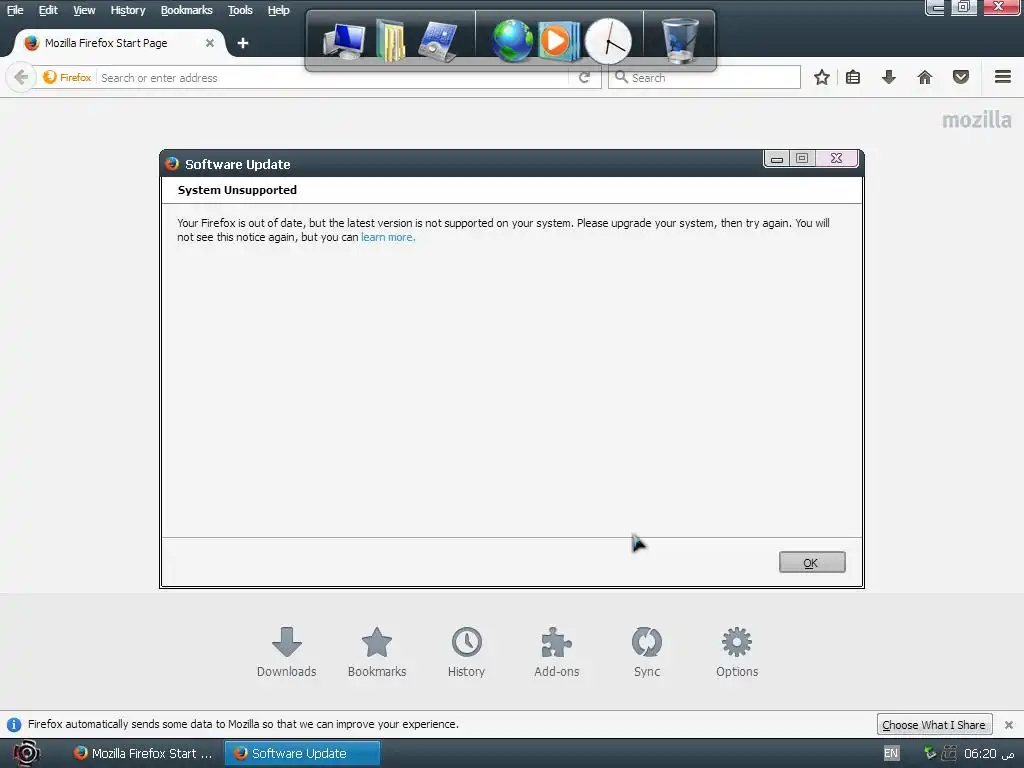
Task: Go to home page icon
Action: (925, 78)
